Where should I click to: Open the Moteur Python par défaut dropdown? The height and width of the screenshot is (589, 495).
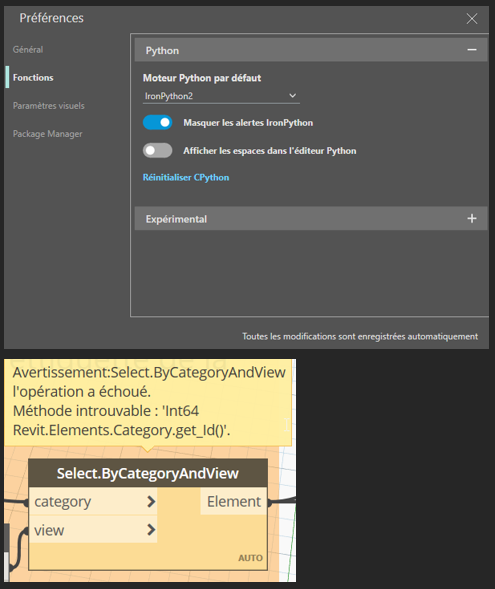[221, 96]
